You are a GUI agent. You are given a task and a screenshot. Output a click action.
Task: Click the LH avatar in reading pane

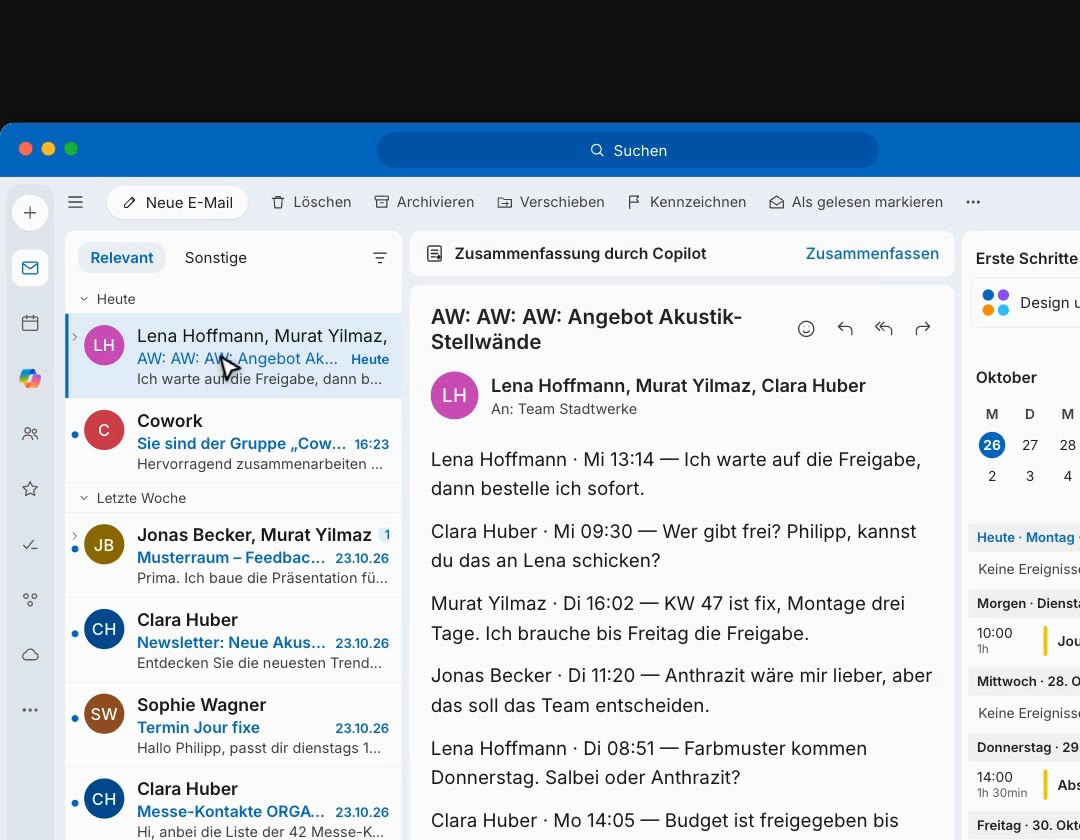[x=455, y=395]
